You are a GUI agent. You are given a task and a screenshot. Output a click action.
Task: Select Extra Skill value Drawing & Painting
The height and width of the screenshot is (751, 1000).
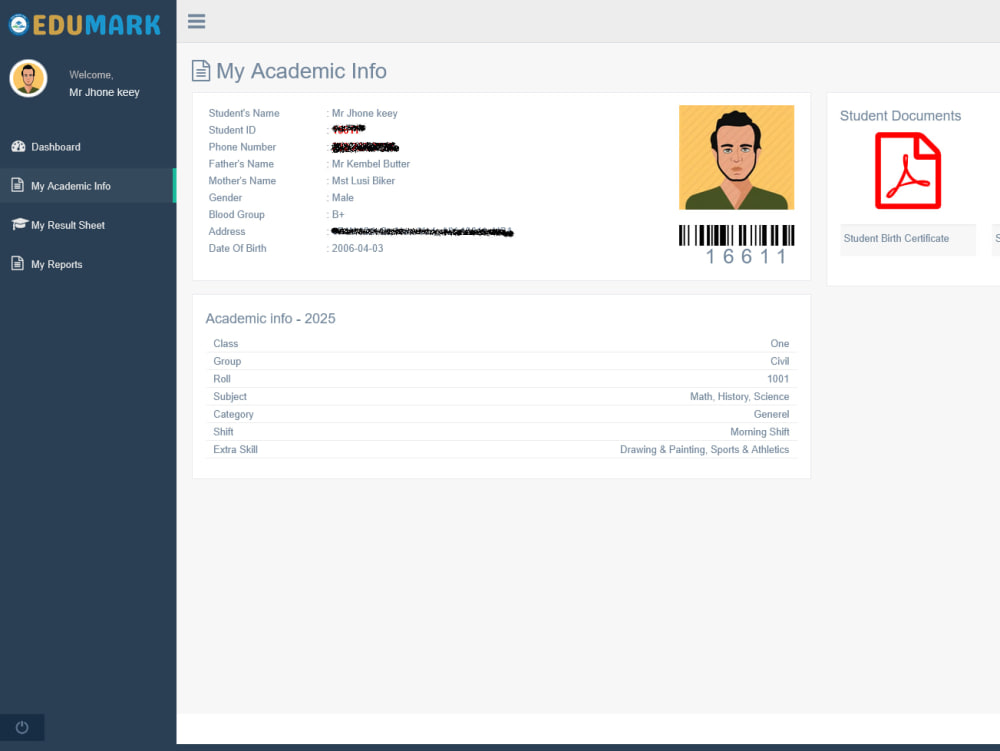662,449
